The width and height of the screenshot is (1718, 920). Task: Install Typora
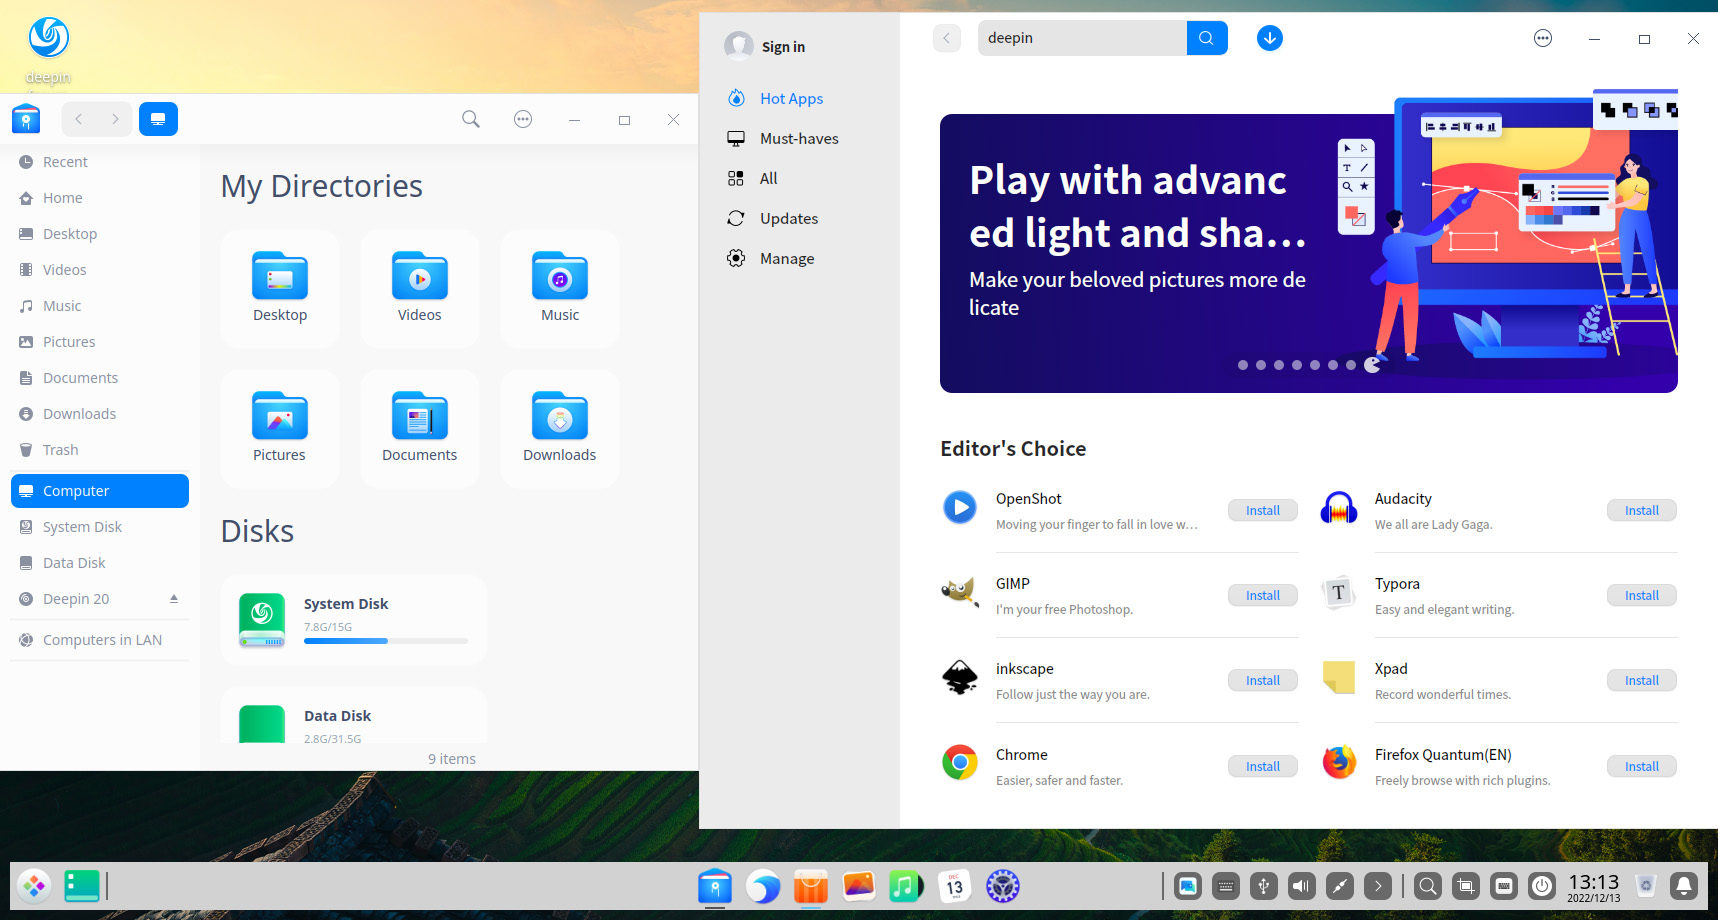click(1642, 595)
